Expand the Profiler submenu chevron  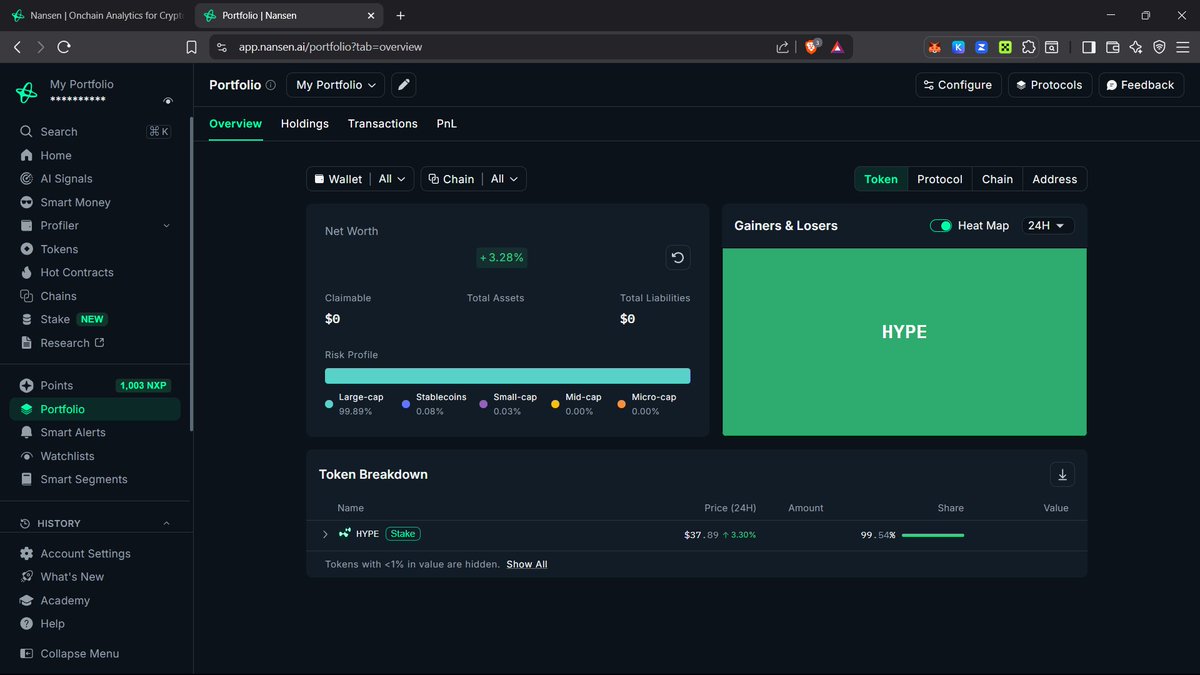pyautogui.click(x=166, y=226)
